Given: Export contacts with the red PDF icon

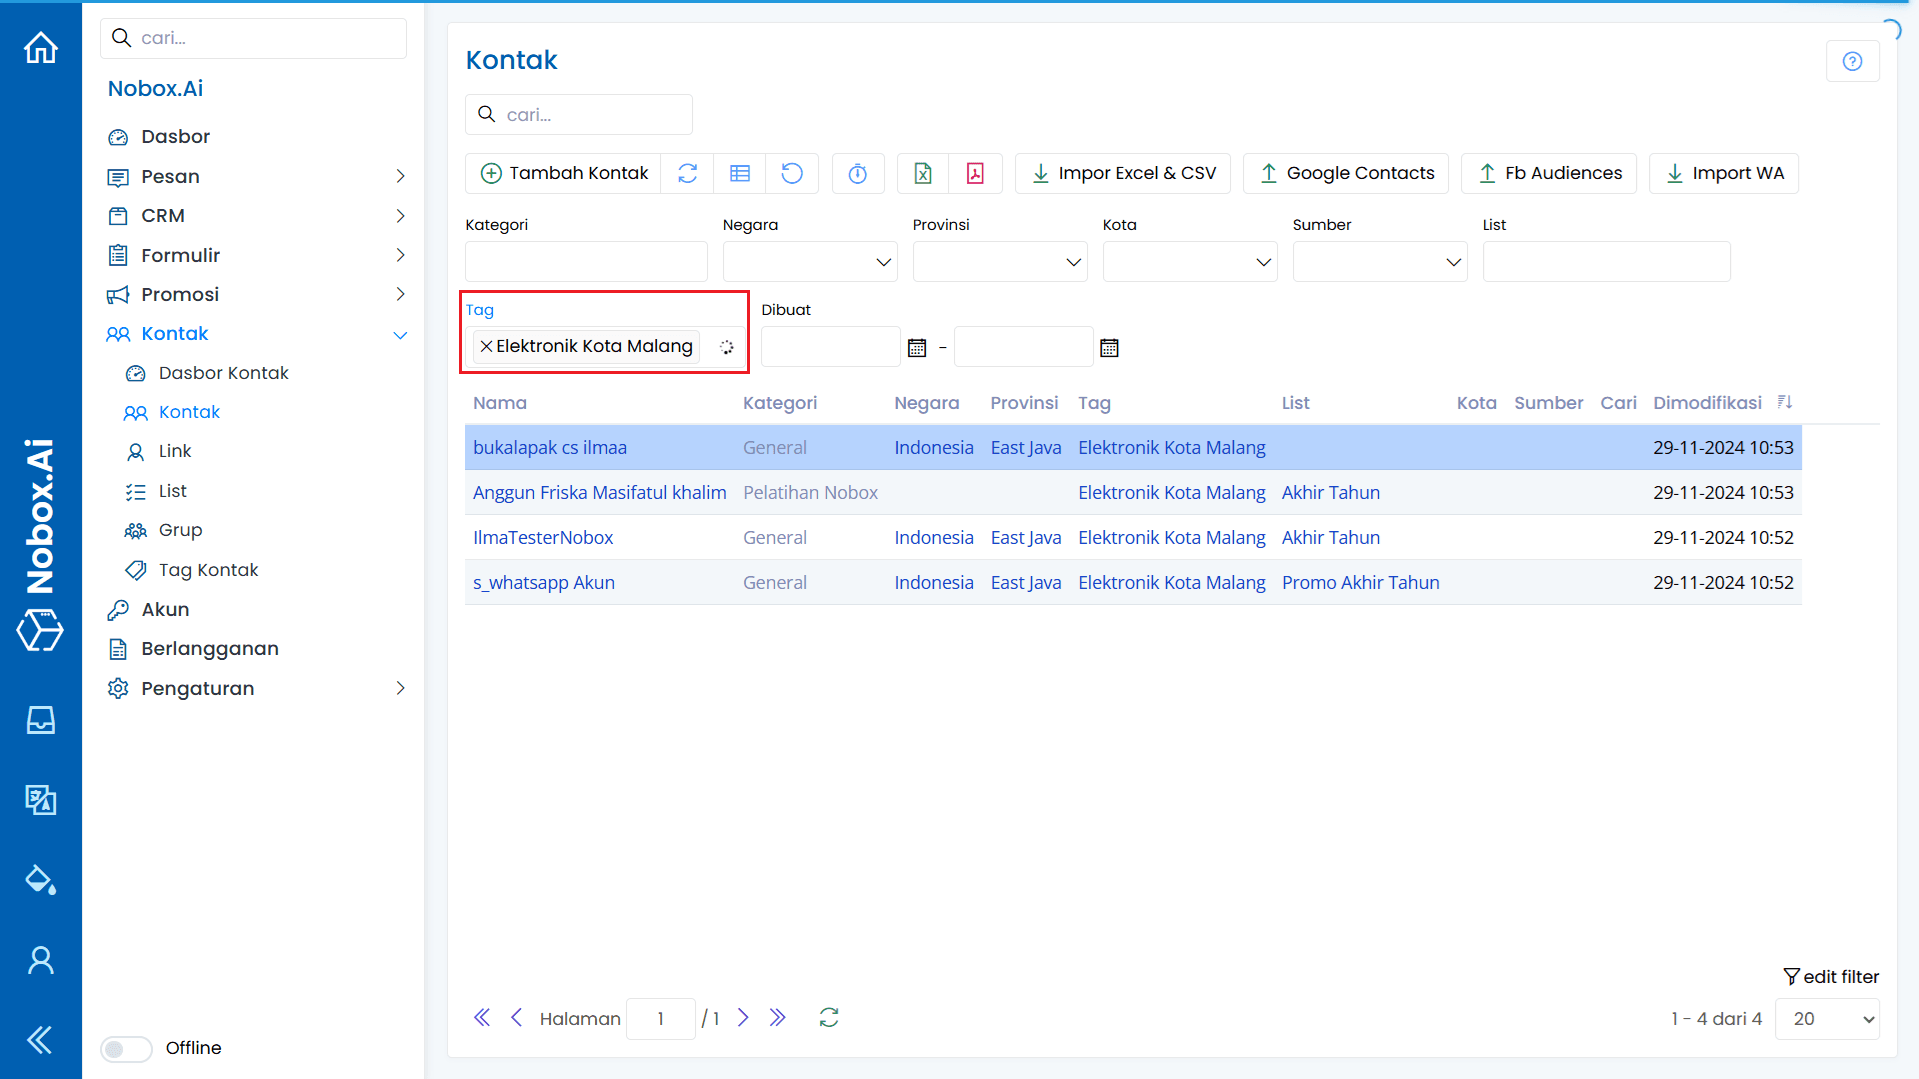Looking at the screenshot, I should point(976,173).
